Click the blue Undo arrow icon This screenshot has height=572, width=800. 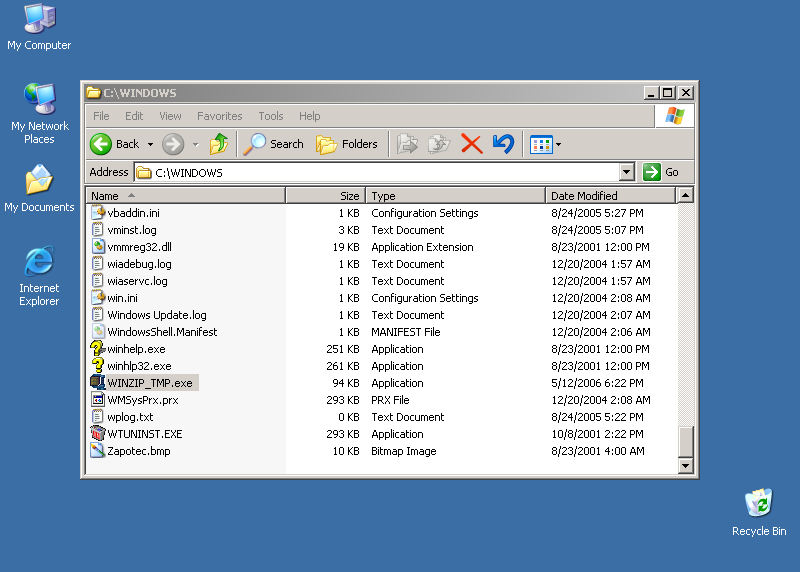coord(503,144)
